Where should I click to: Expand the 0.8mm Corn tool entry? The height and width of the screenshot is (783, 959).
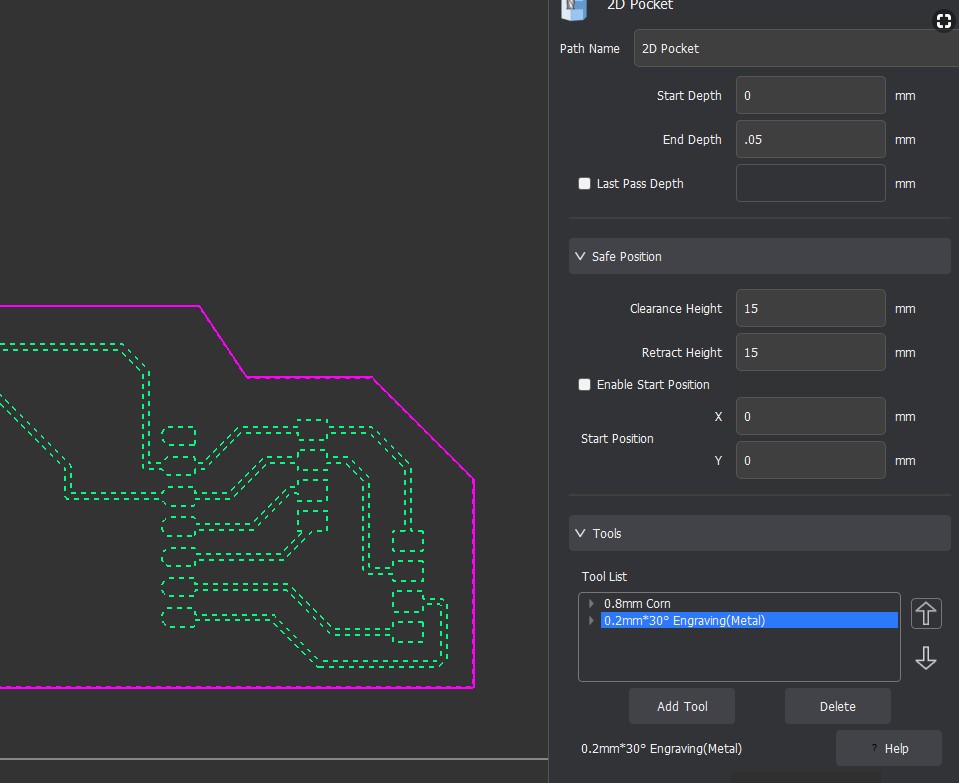point(591,603)
